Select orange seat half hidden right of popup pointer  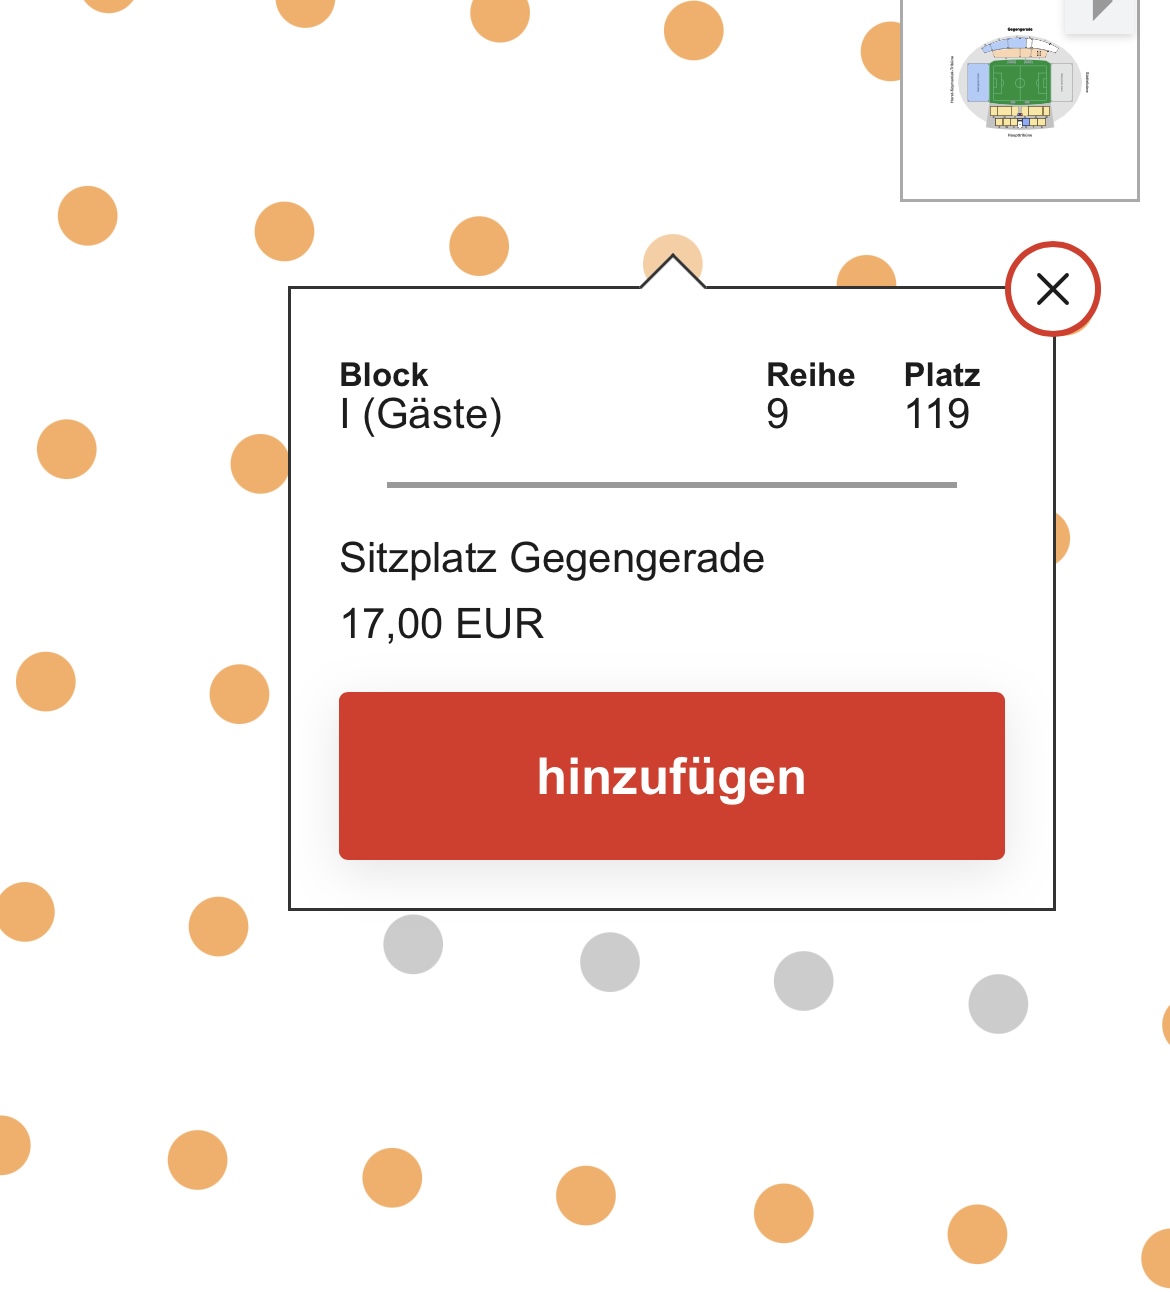tap(866, 271)
